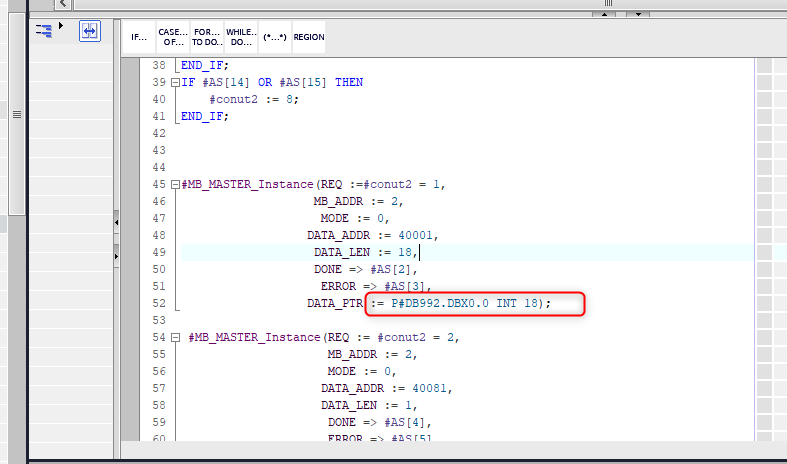The image size is (787, 464).
Task: Click line number 53 in the gutter
Action: [x=156, y=320]
